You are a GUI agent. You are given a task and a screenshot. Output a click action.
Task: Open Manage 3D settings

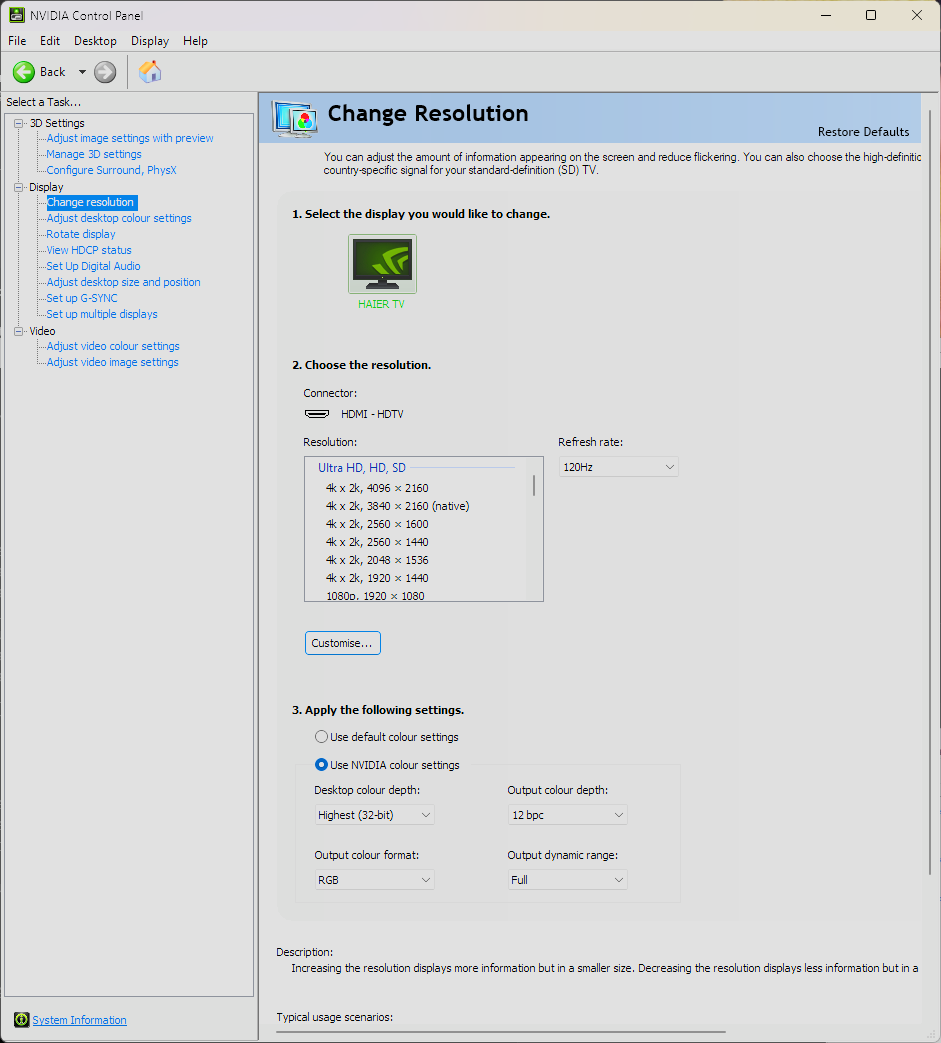click(94, 154)
